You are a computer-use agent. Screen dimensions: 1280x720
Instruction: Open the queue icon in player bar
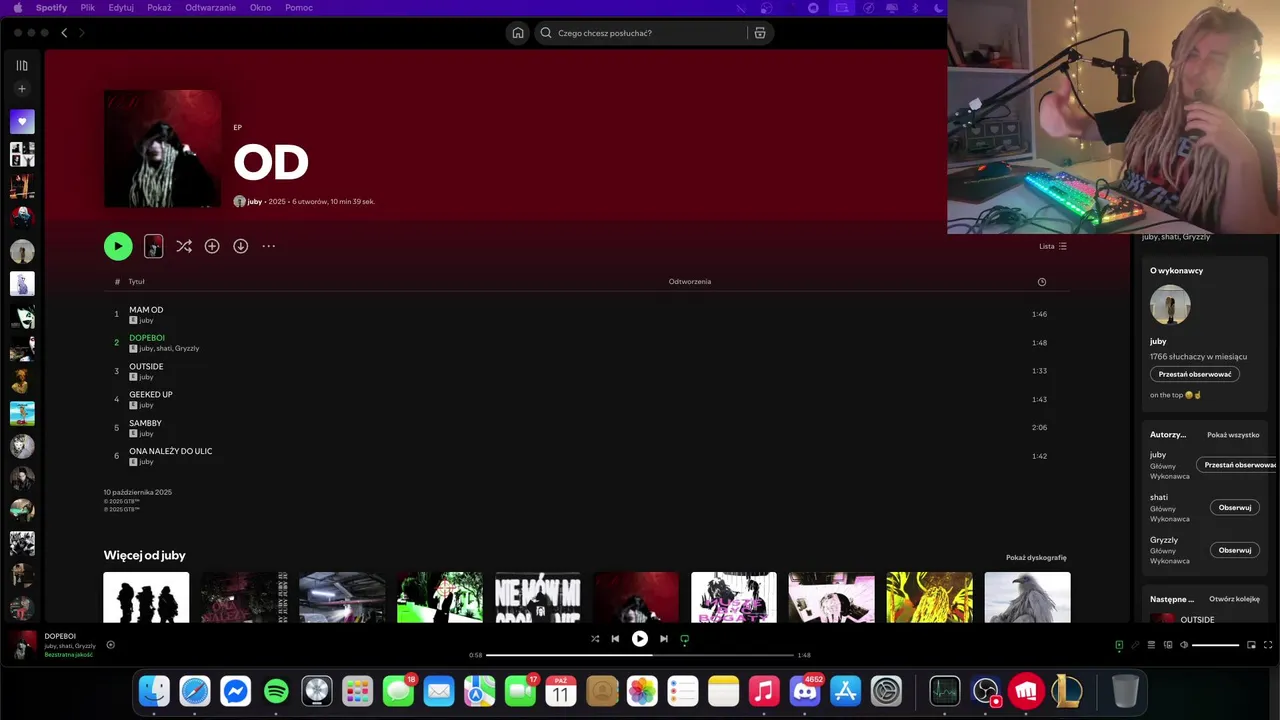click(x=1151, y=645)
